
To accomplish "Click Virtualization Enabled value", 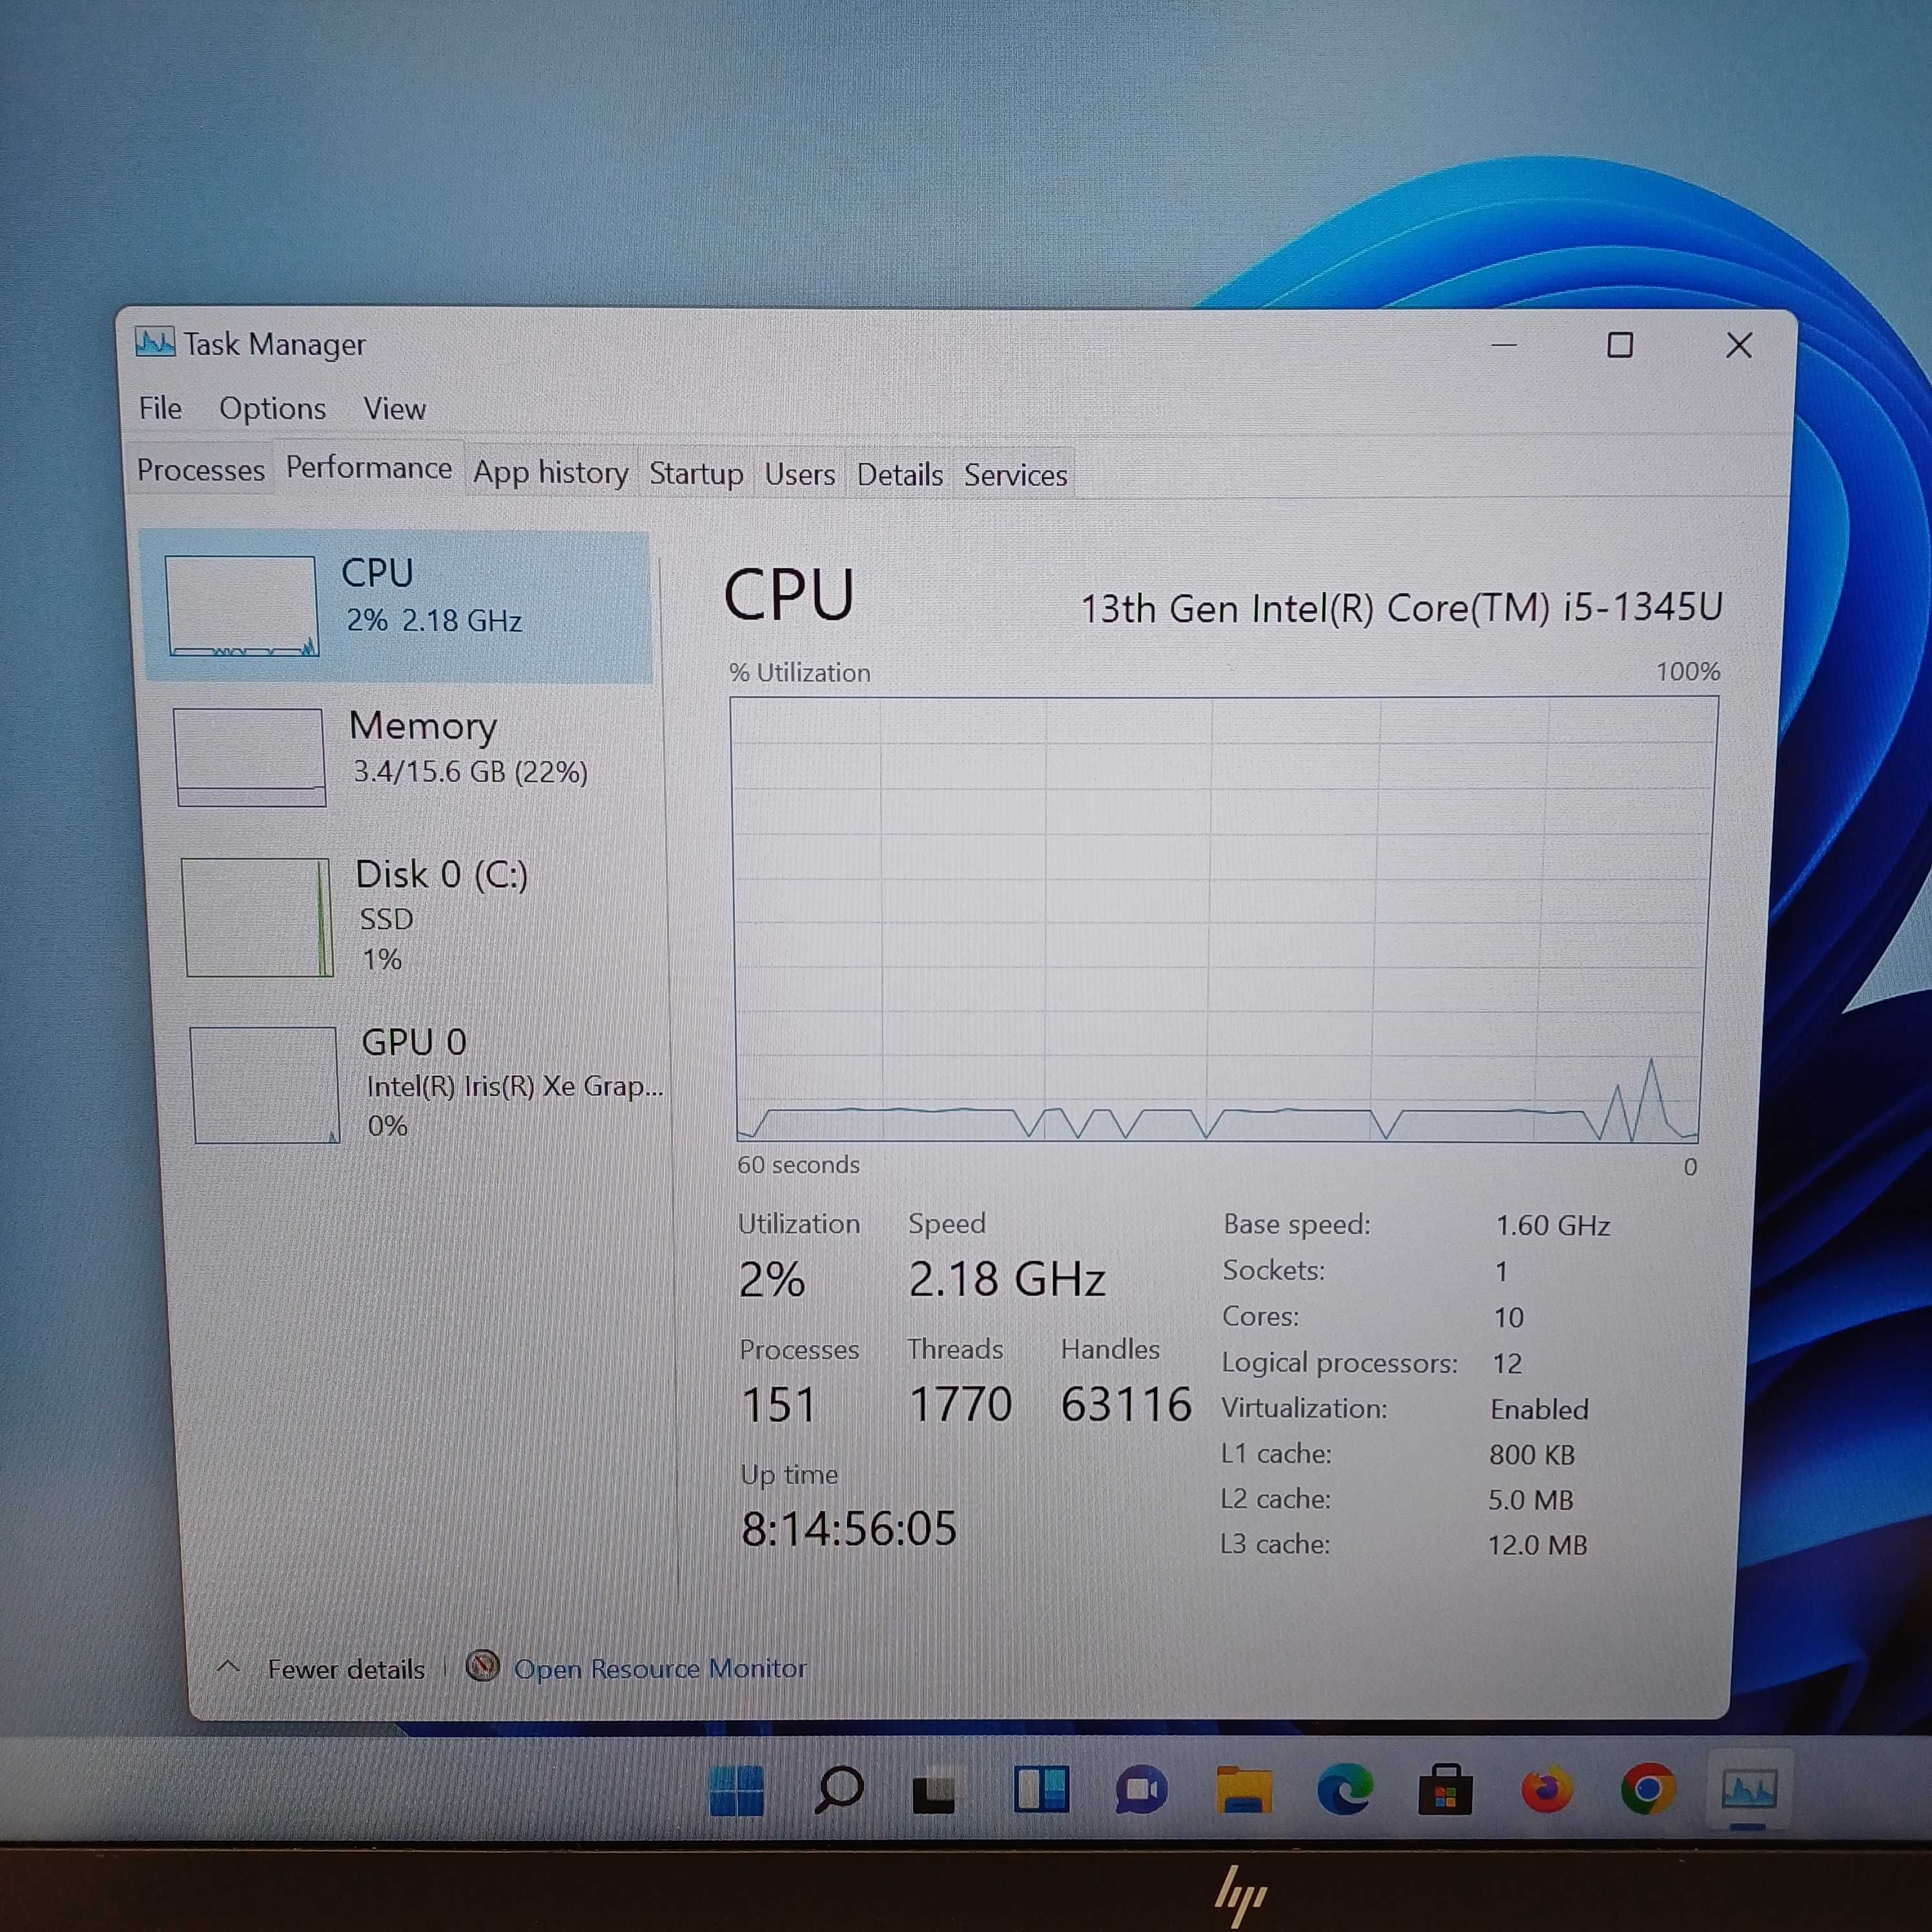I will [1539, 1409].
